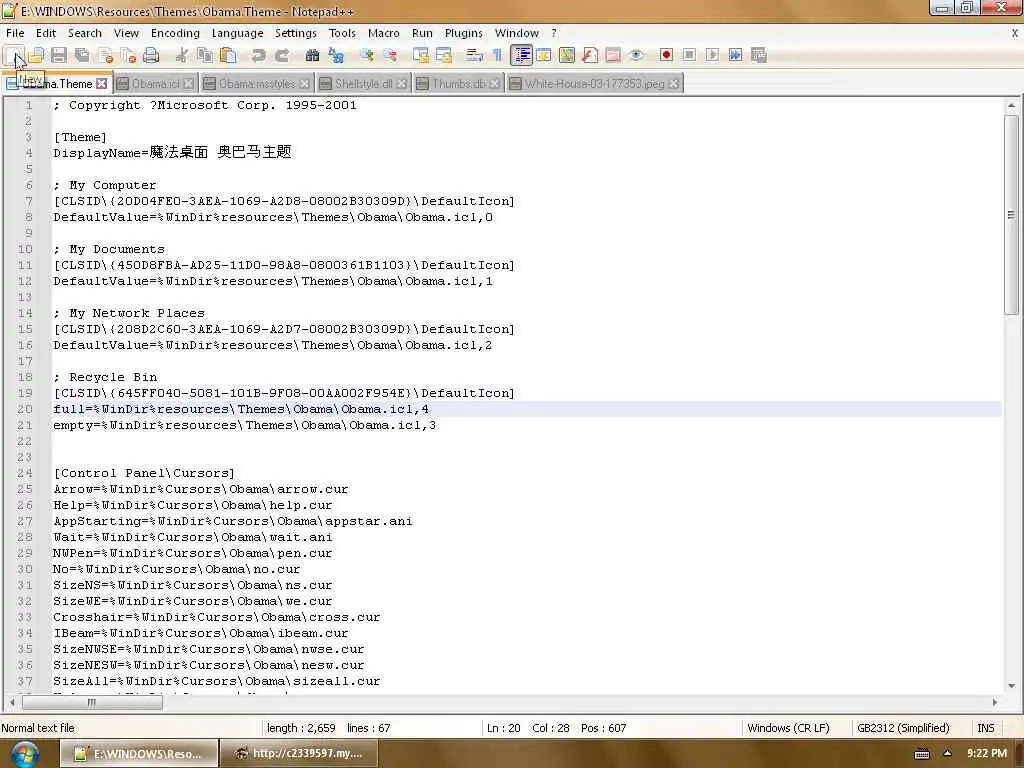The height and width of the screenshot is (768, 1024).
Task: Open the Search menu
Action: tap(85, 33)
